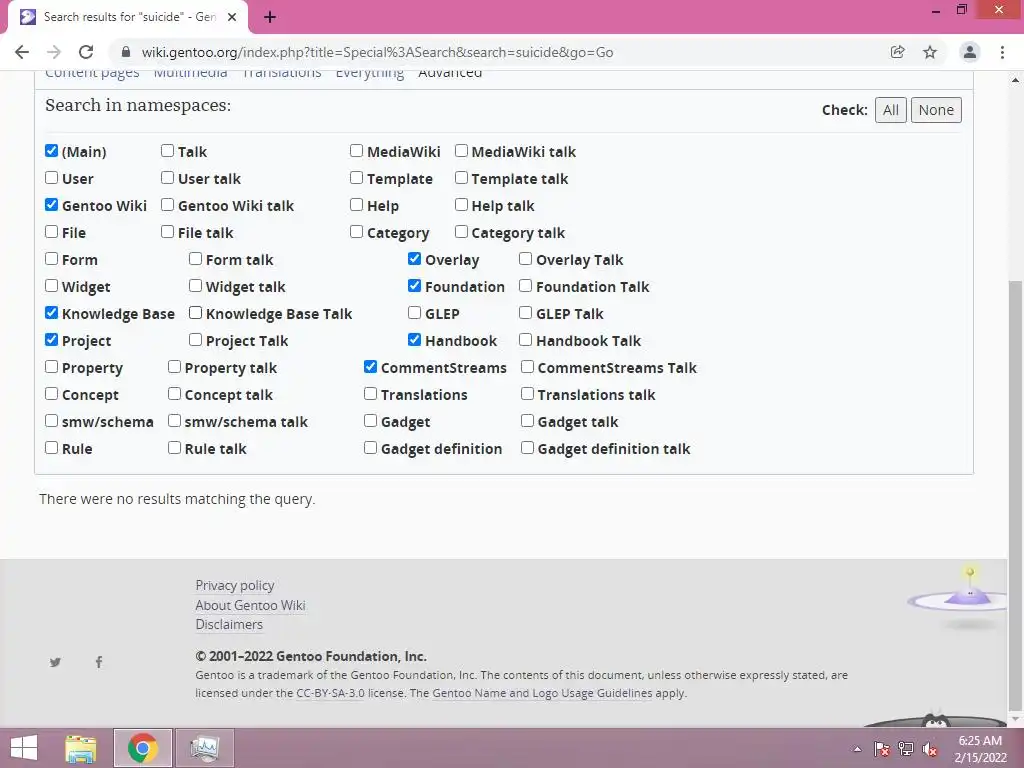The width and height of the screenshot is (1024, 768).
Task: Click the Chrome taskbar icon
Action: (x=143, y=748)
